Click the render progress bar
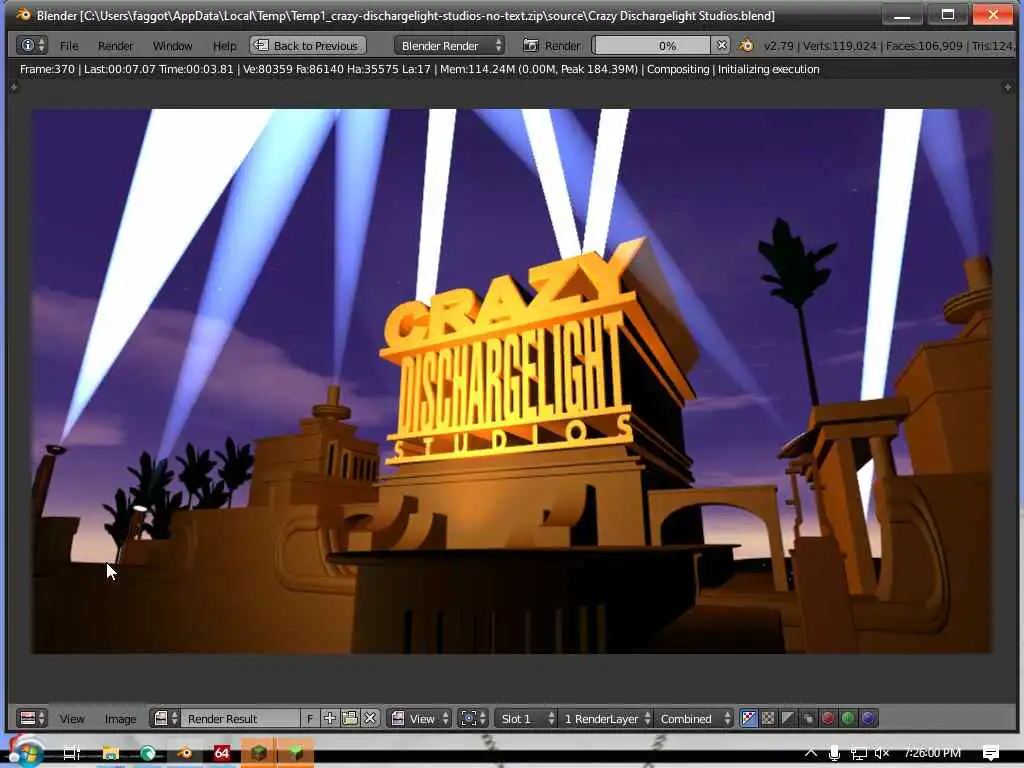 coord(652,45)
